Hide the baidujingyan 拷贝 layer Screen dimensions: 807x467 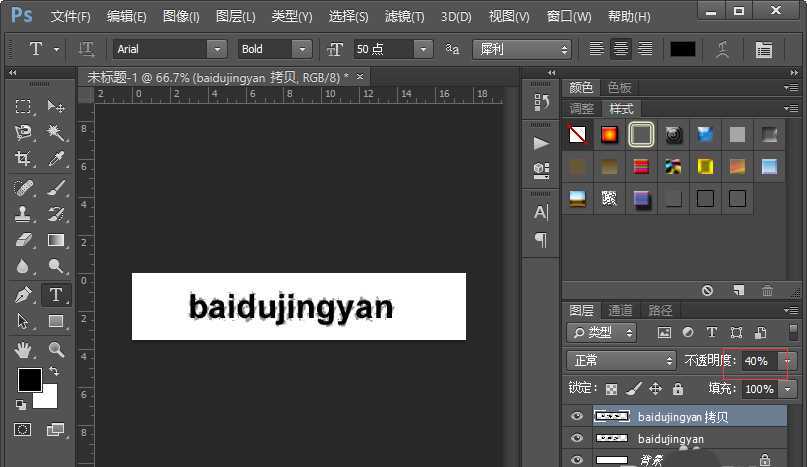[576, 417]
